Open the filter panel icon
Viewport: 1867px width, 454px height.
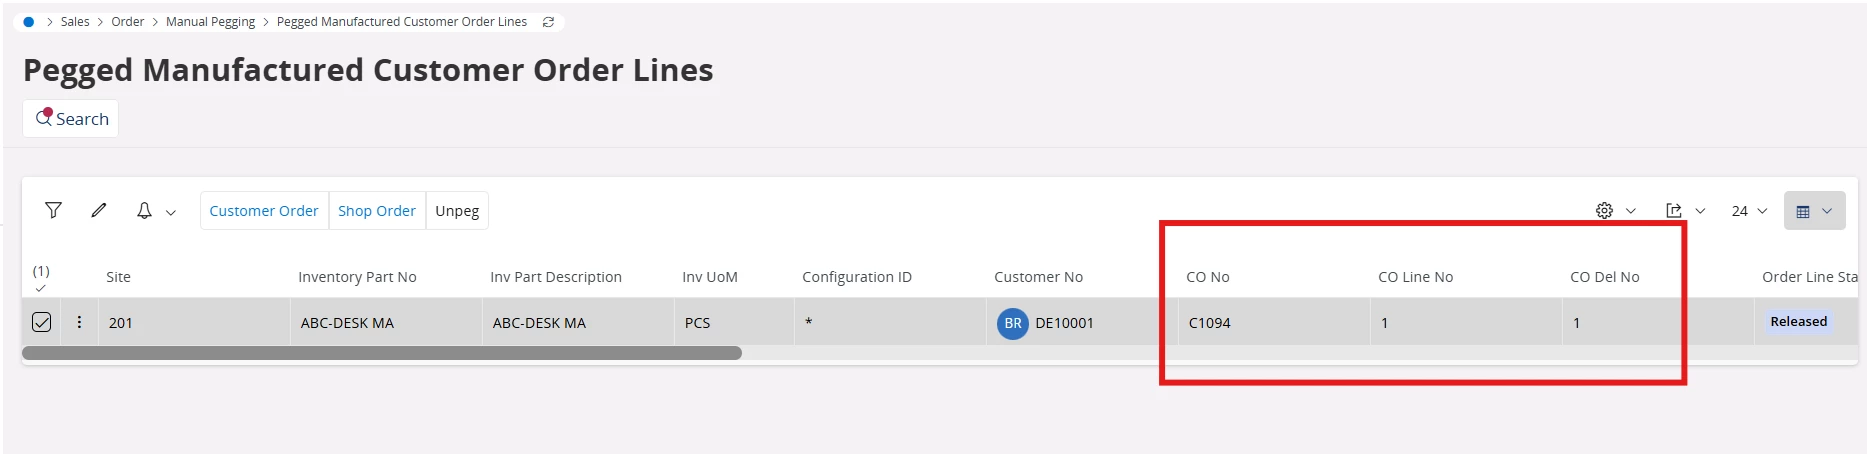coord(54,210)
